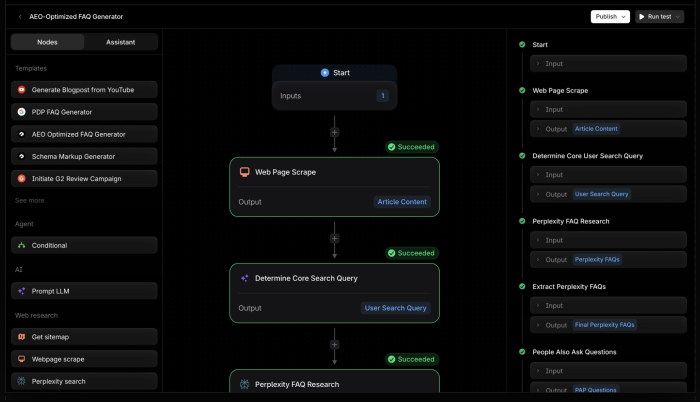Click the Get sitemap node icon

[x=21, y=336]
